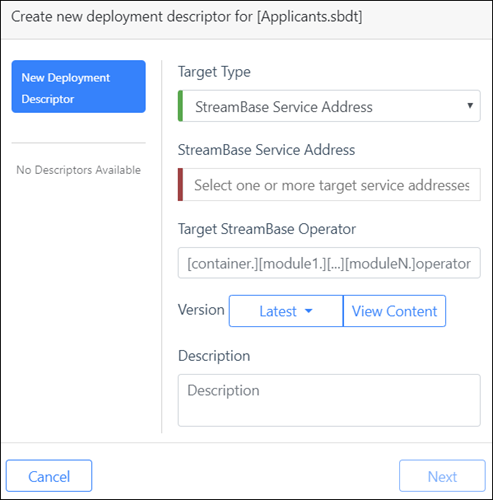Click the Description label above the text area
This screenshot has width=493, height=500.
click(x=214, y=356)
